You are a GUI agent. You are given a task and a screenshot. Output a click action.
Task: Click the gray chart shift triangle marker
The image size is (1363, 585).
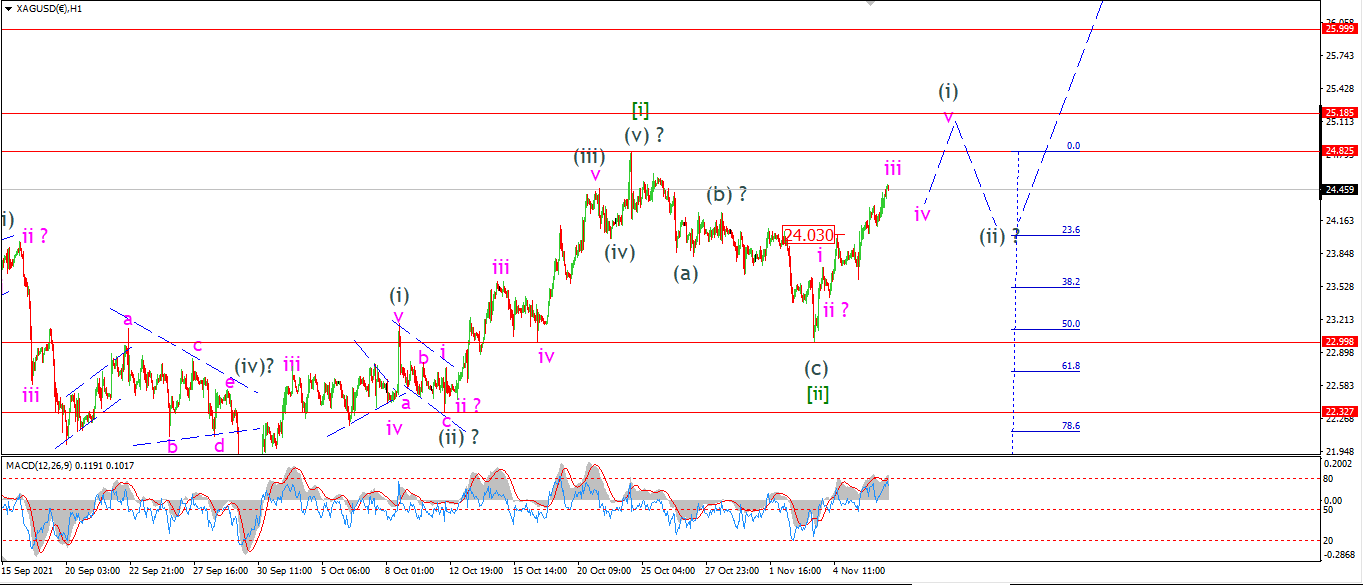click(x=871, y=3)
